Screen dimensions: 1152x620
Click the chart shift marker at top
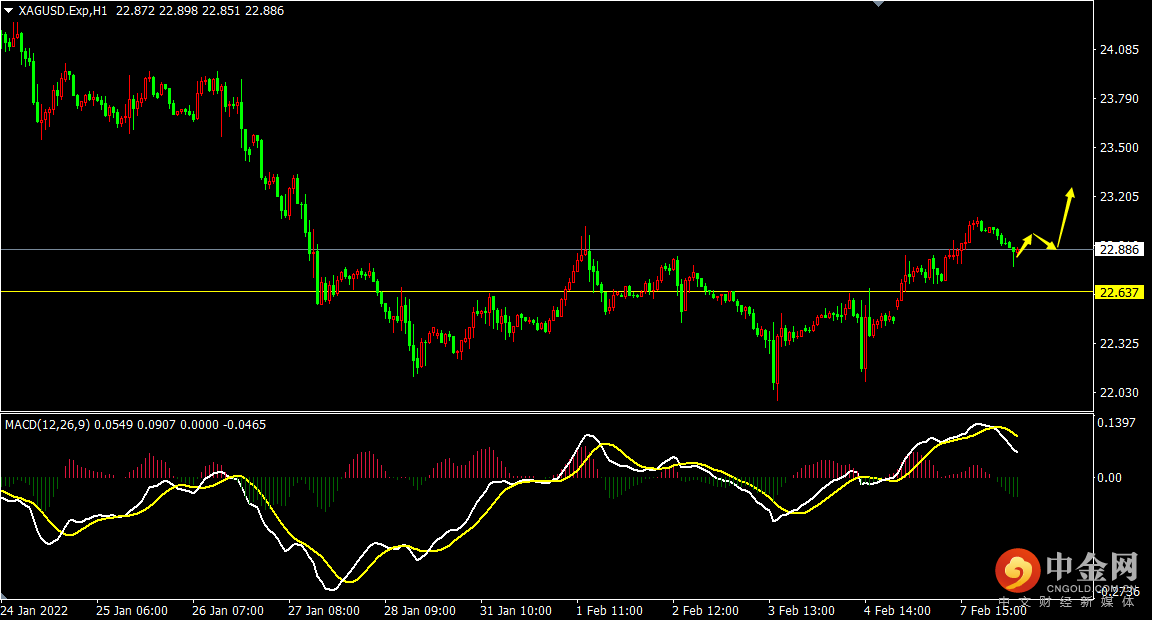point(878,4)
